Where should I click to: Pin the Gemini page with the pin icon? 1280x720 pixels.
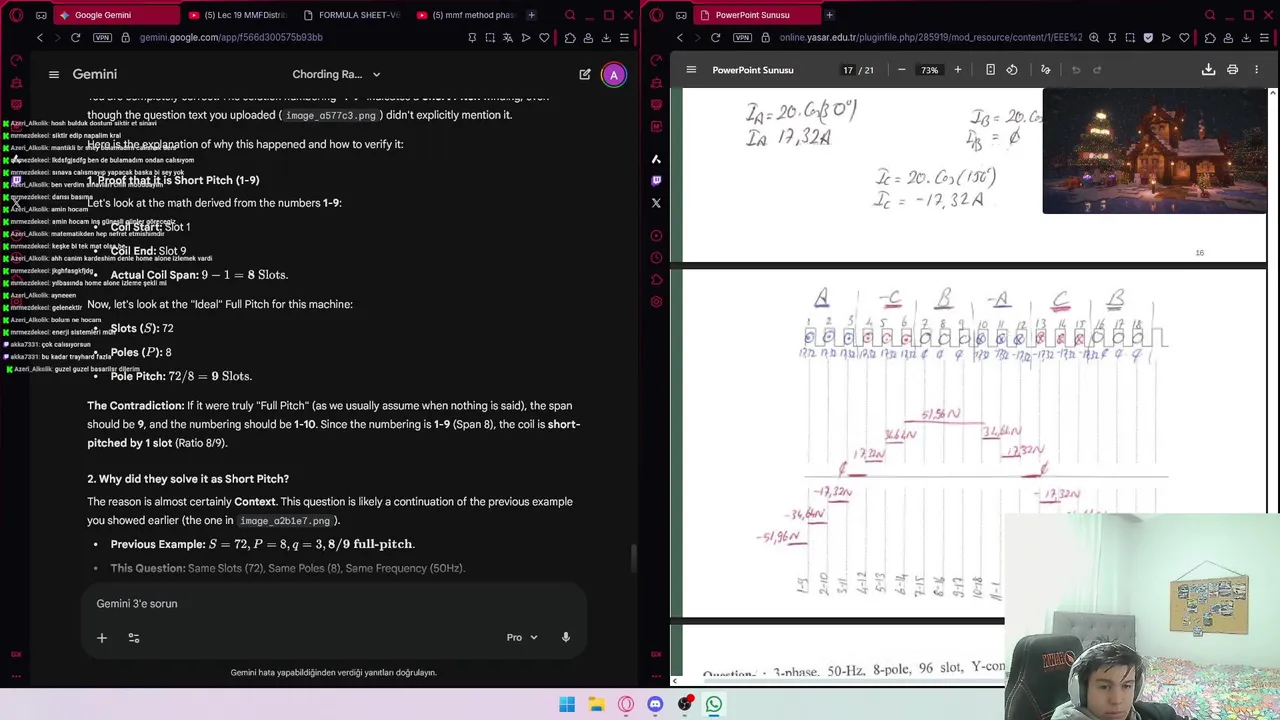pyautogui.click(x=472, y=37)
